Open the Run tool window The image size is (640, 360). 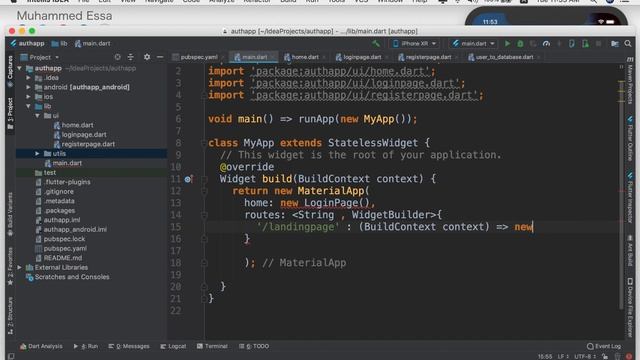[x=86, y=346]
